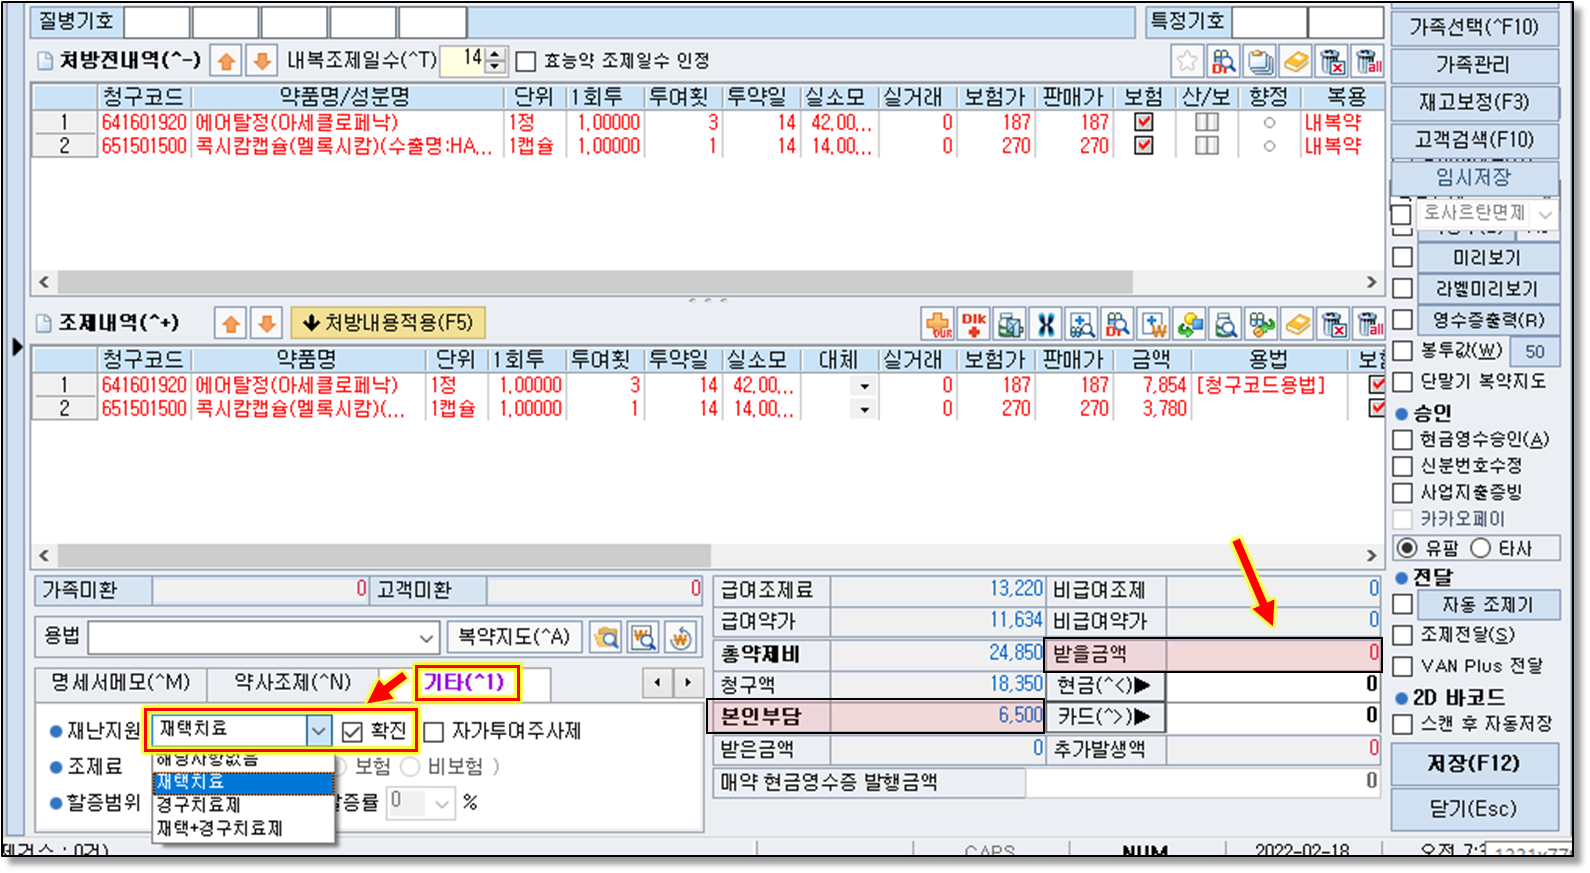
Task: Click the favorites star icon in 처방전내역
Action: point(1187,62)
